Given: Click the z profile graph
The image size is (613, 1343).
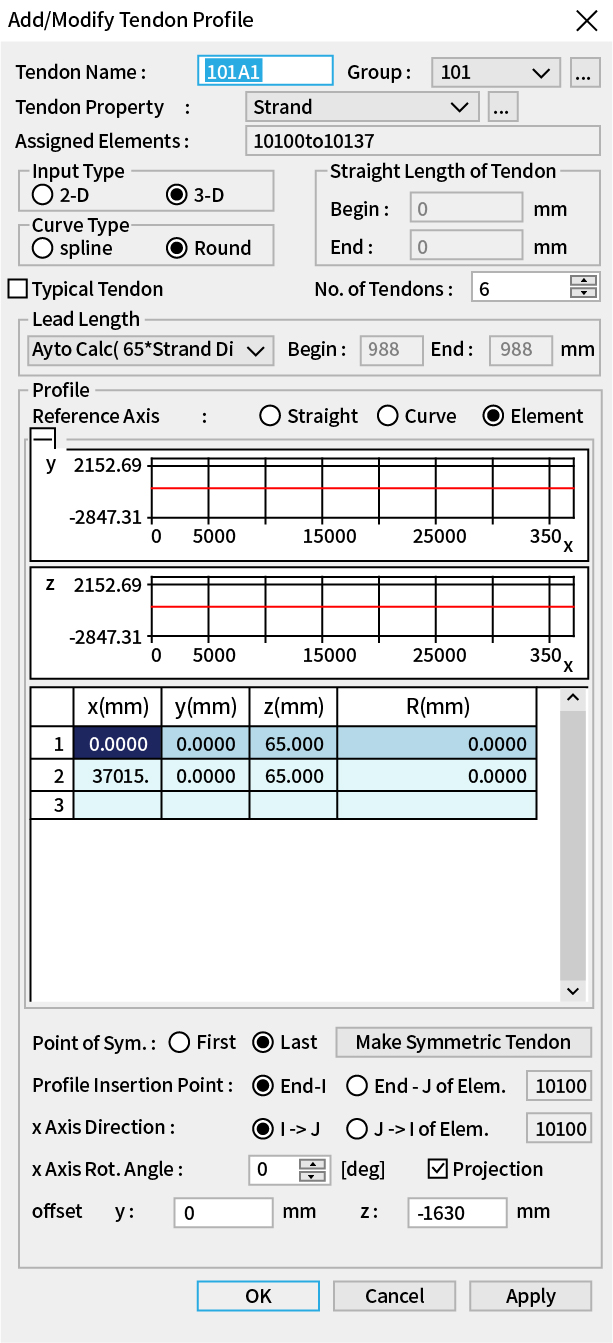Looking at the screenshot, I should pos(309,624).
